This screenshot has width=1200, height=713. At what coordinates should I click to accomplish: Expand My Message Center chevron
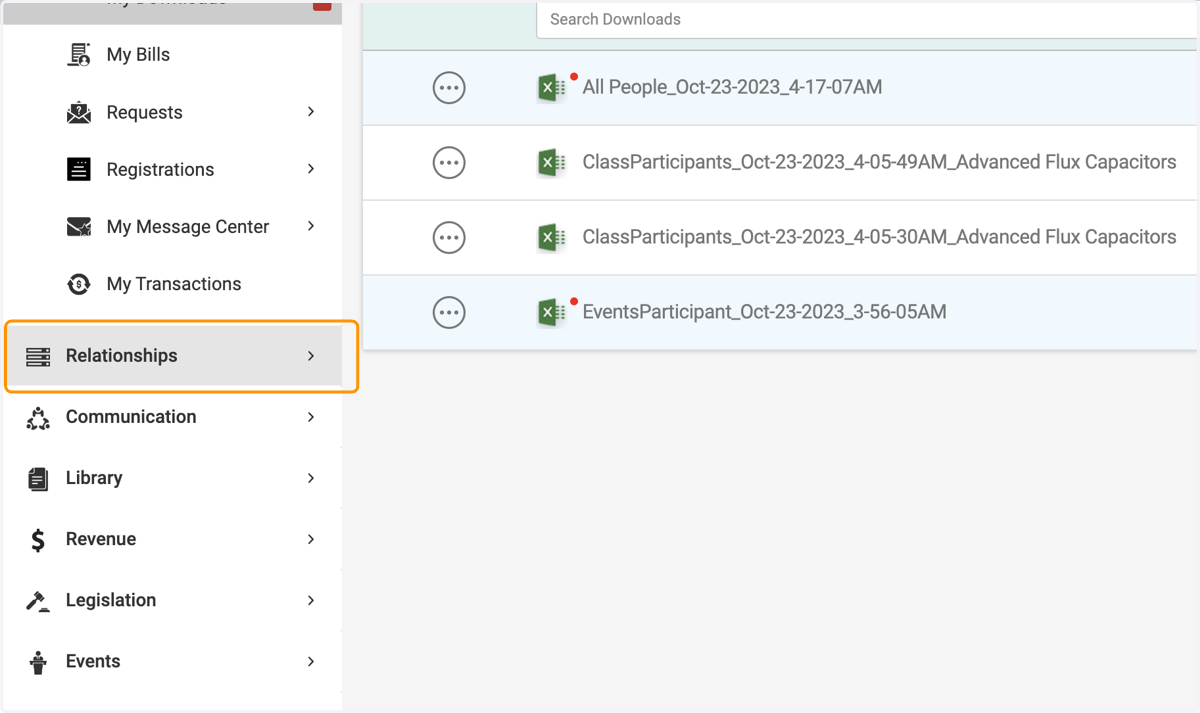point(311,226)
